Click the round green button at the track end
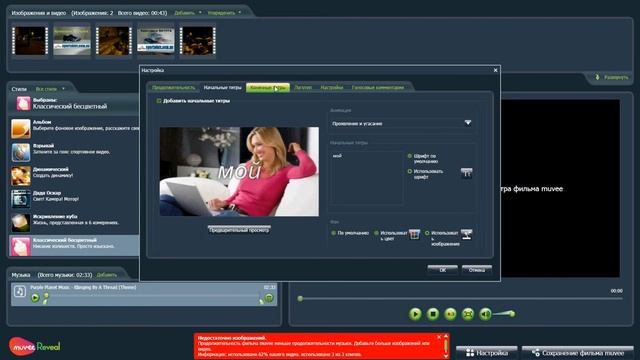This screenshot has width=640, height=360. pos(269,298)
